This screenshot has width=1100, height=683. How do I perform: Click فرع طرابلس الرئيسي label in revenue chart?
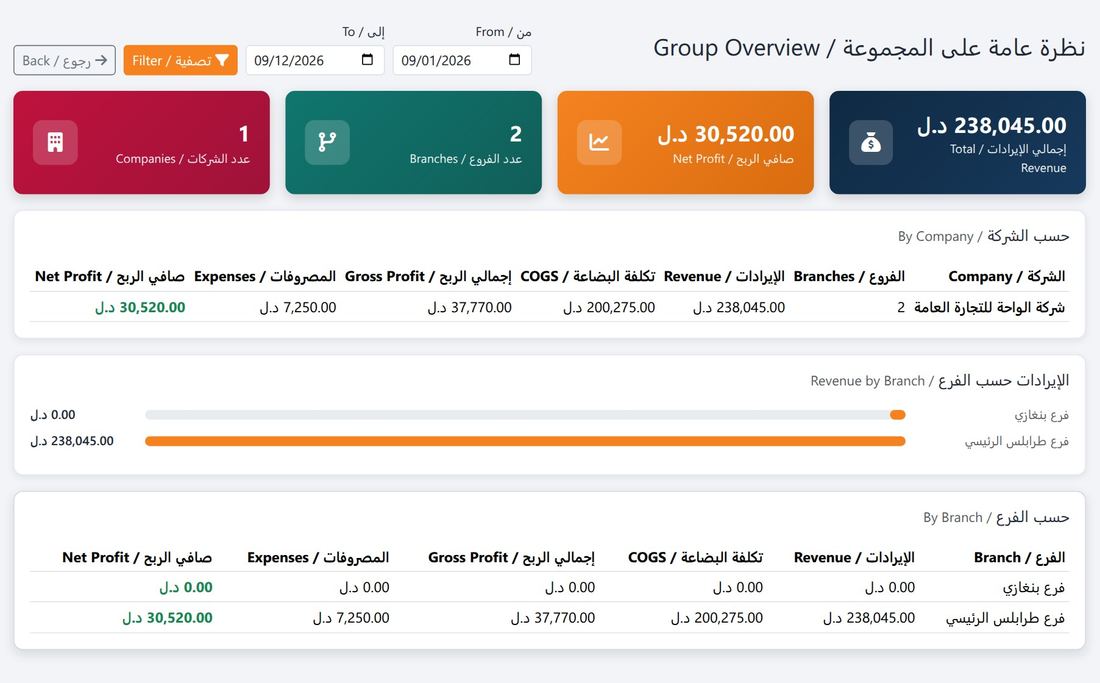coord(1017,441)
